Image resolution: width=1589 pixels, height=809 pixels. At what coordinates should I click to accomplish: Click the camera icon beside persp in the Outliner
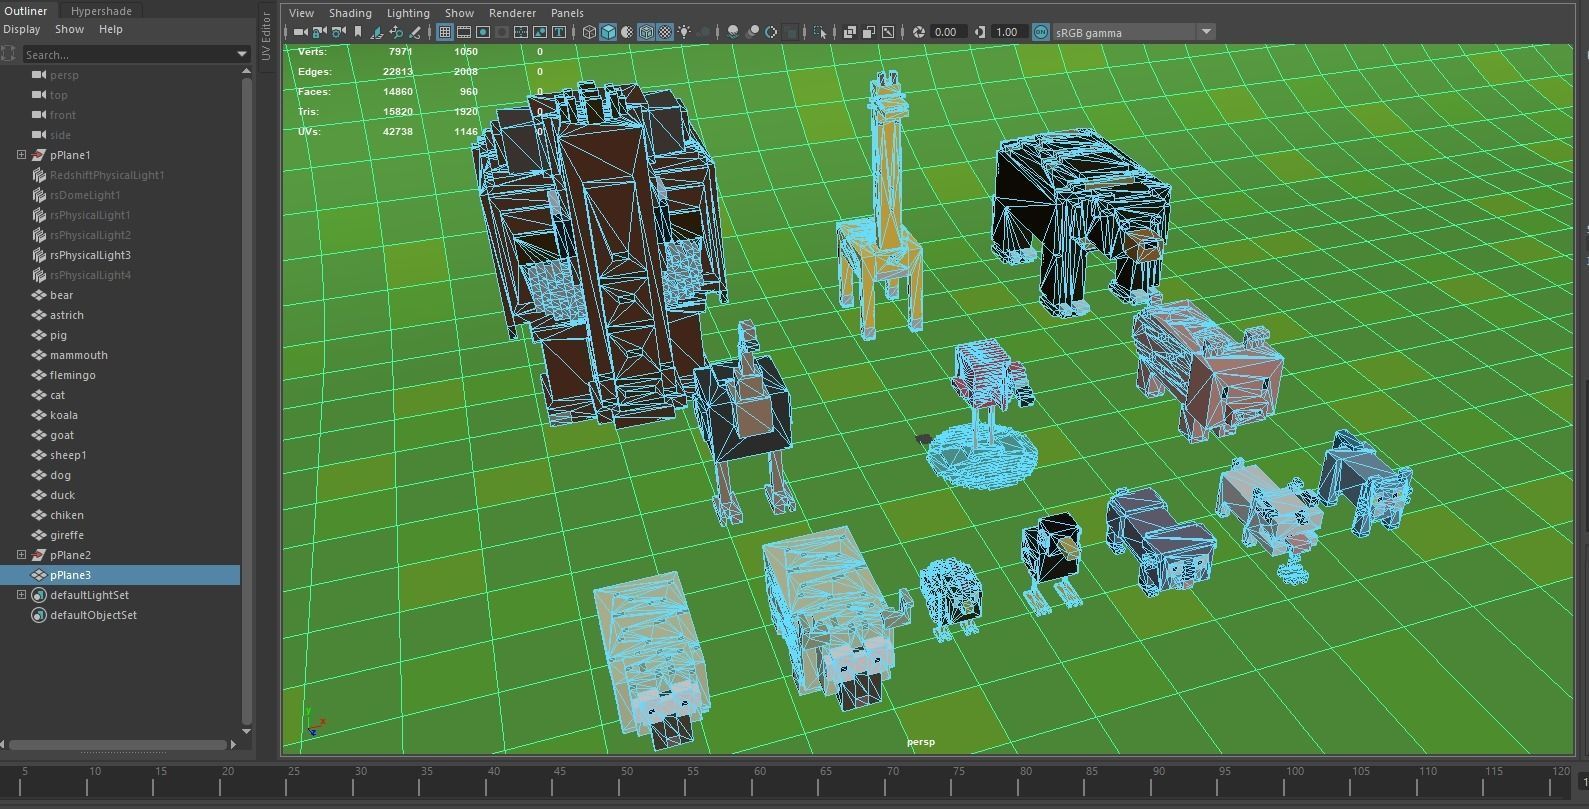coord(39,75)
